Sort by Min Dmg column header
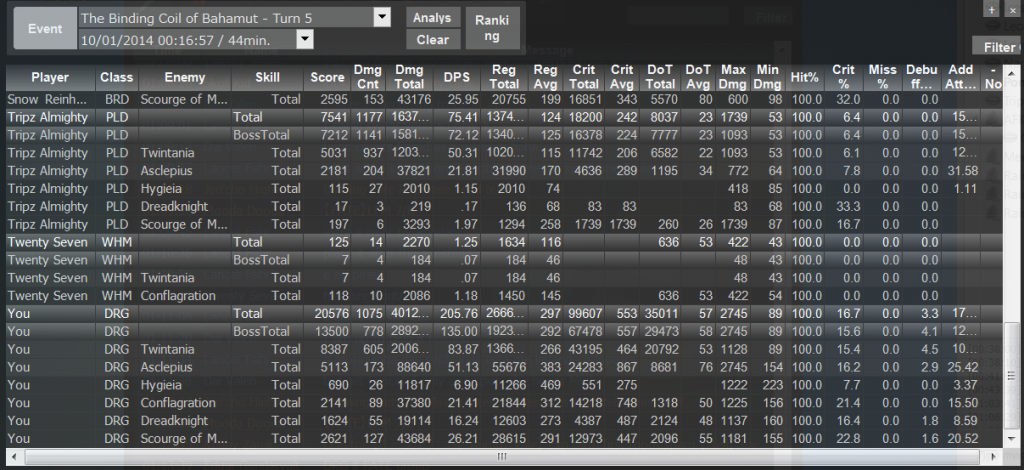 pyautogui.click(x=768, y=77)
